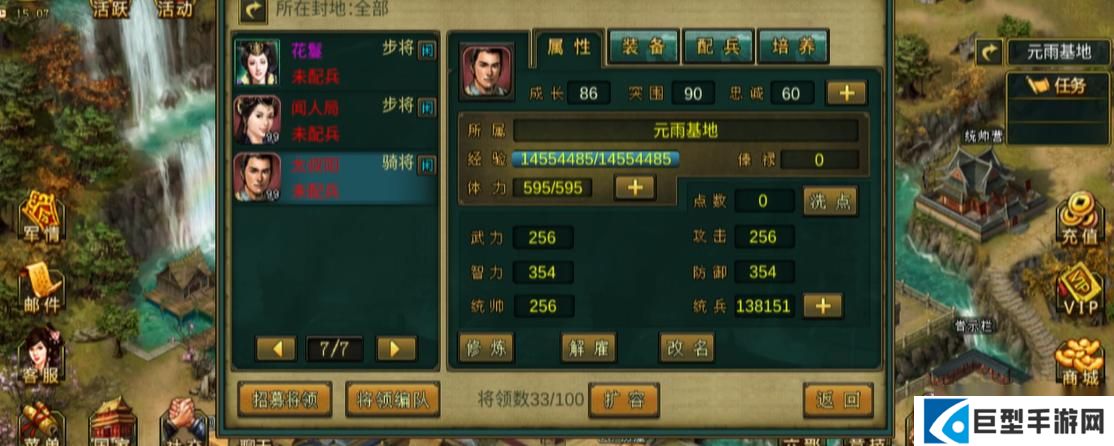Viewport: 1114px width, 446px height.
Task: Switch to the 培养 training tab
Action: pos(793,48)
